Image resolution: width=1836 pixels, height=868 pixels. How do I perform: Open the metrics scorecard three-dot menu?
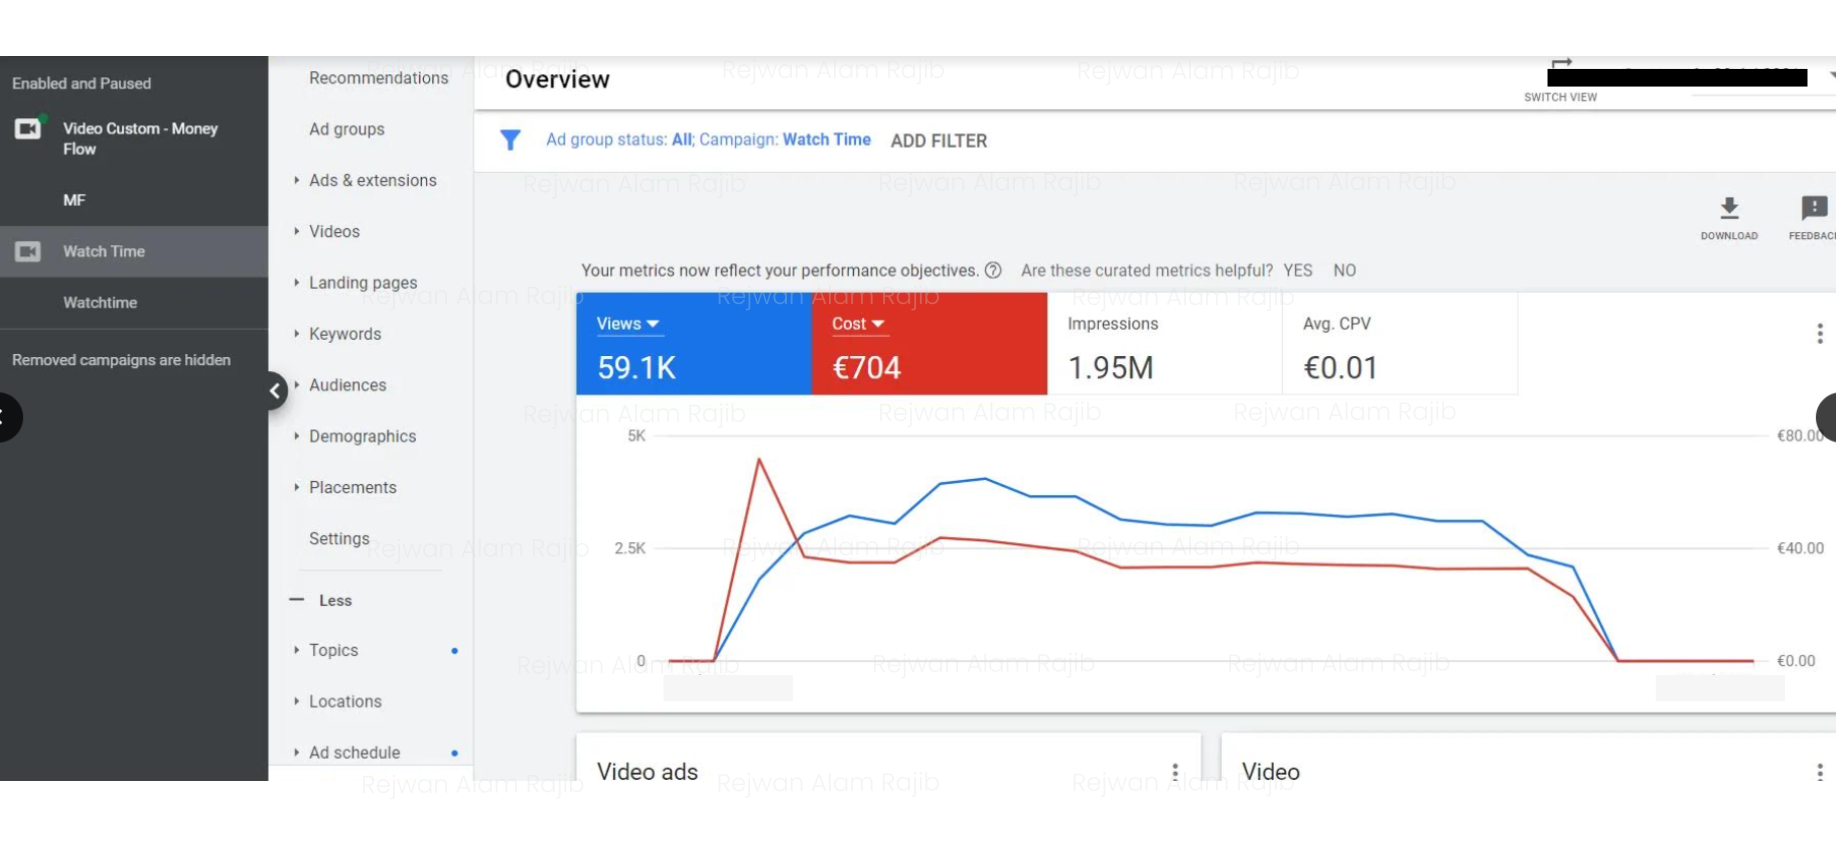1819,334
